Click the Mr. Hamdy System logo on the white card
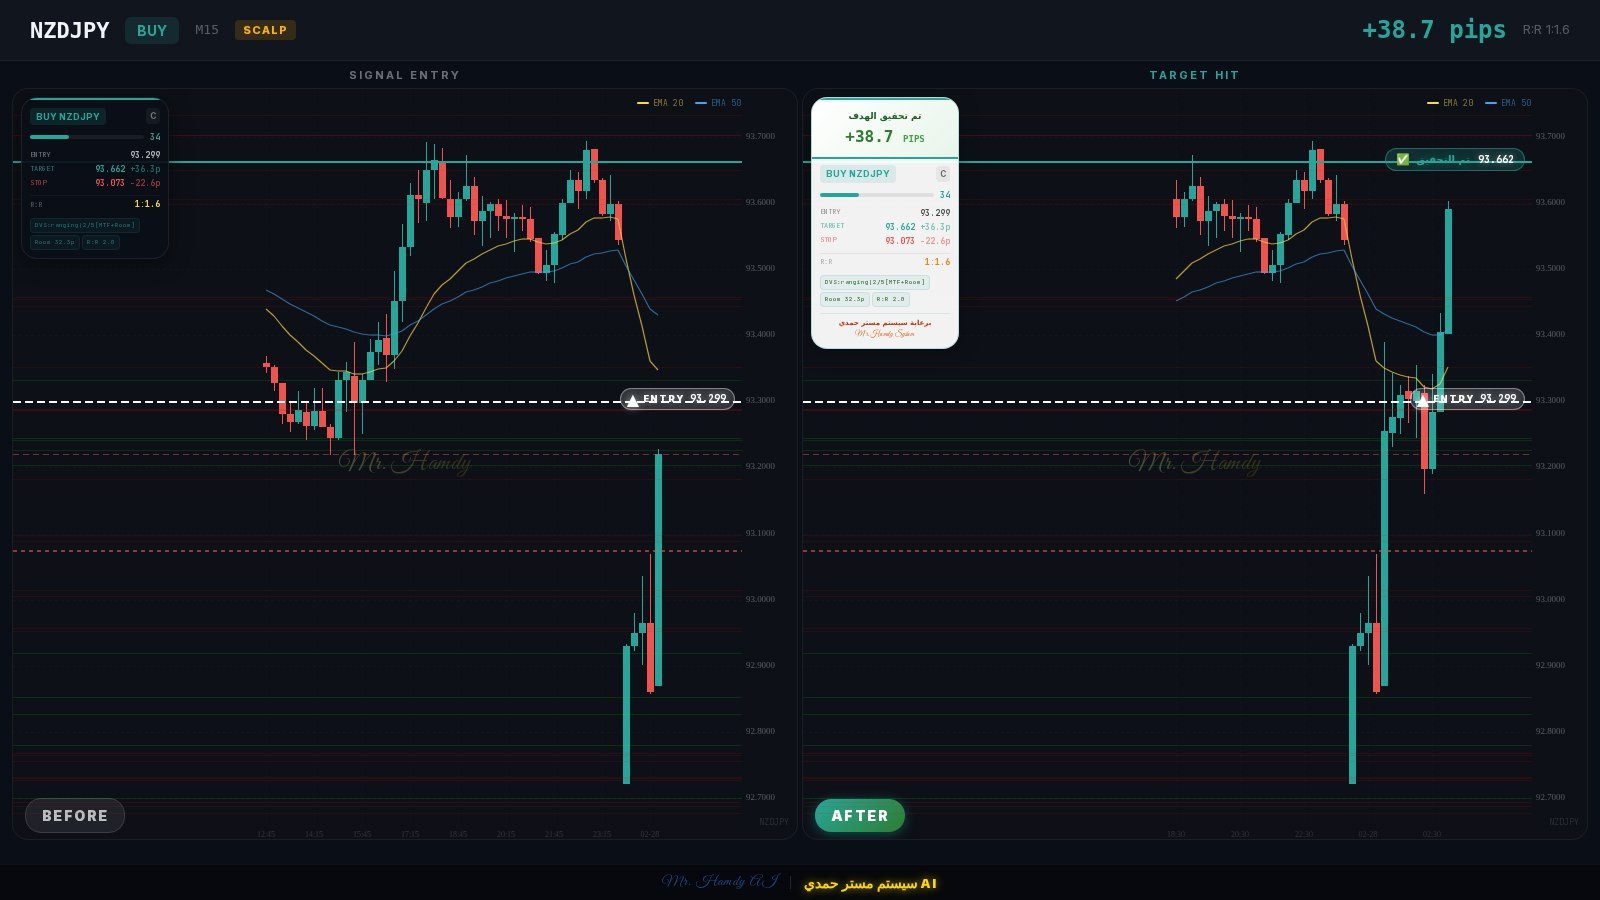Viewport: 1600px width, 900px height. pos(885,334)
